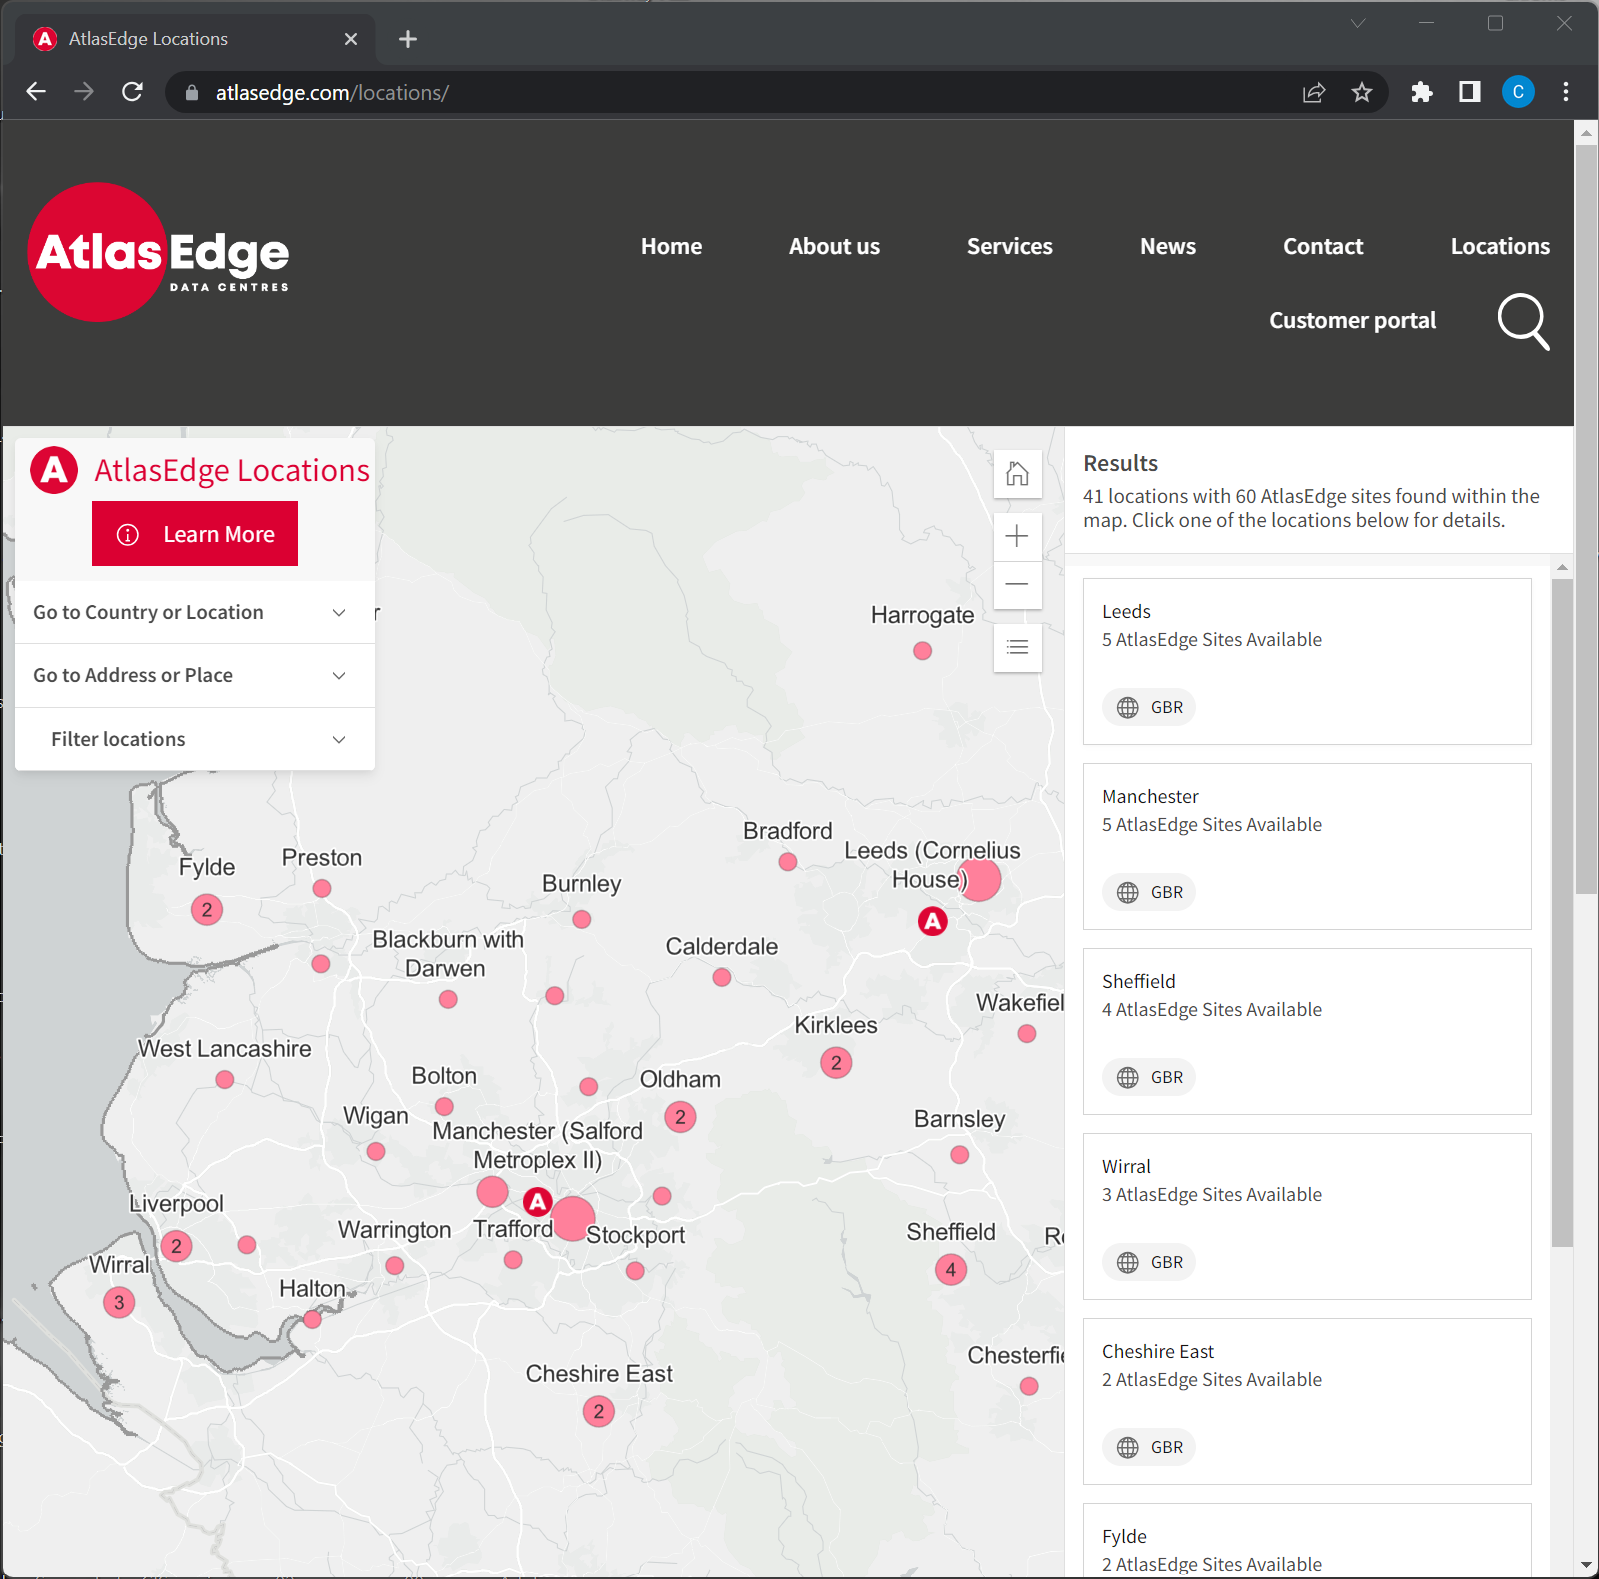Open the Leeds result card
The width and height of the screenshot is (1599, 1579).
tap(1307, 661)
